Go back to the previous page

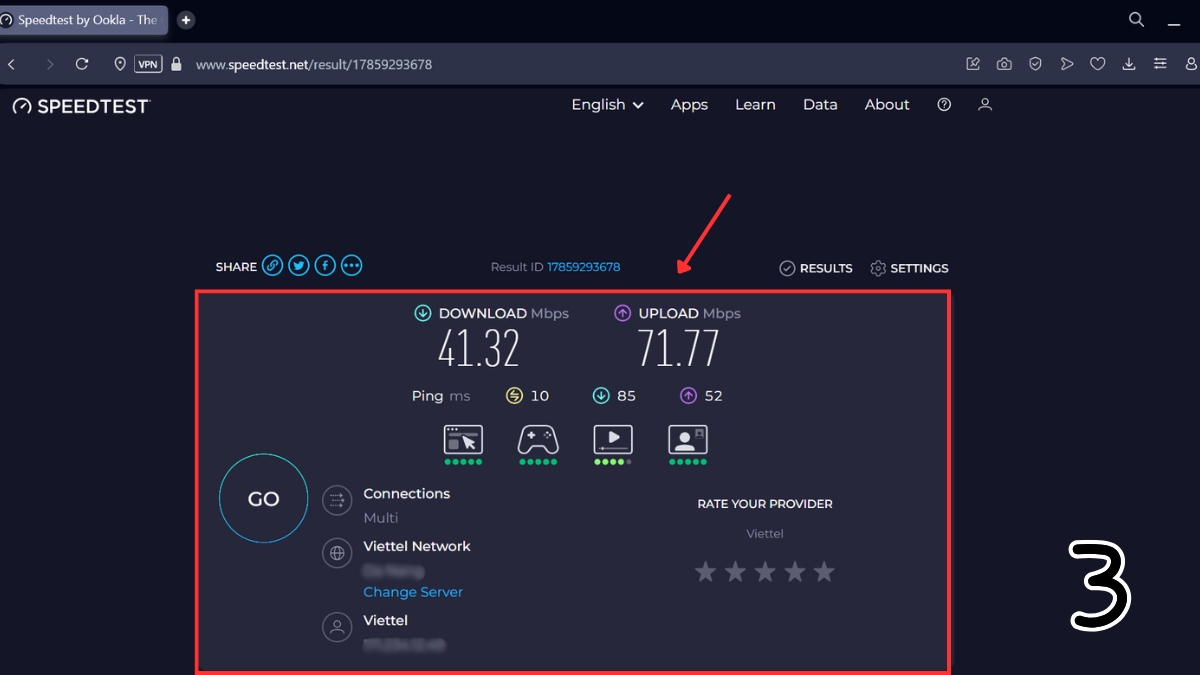pos(12,64)
